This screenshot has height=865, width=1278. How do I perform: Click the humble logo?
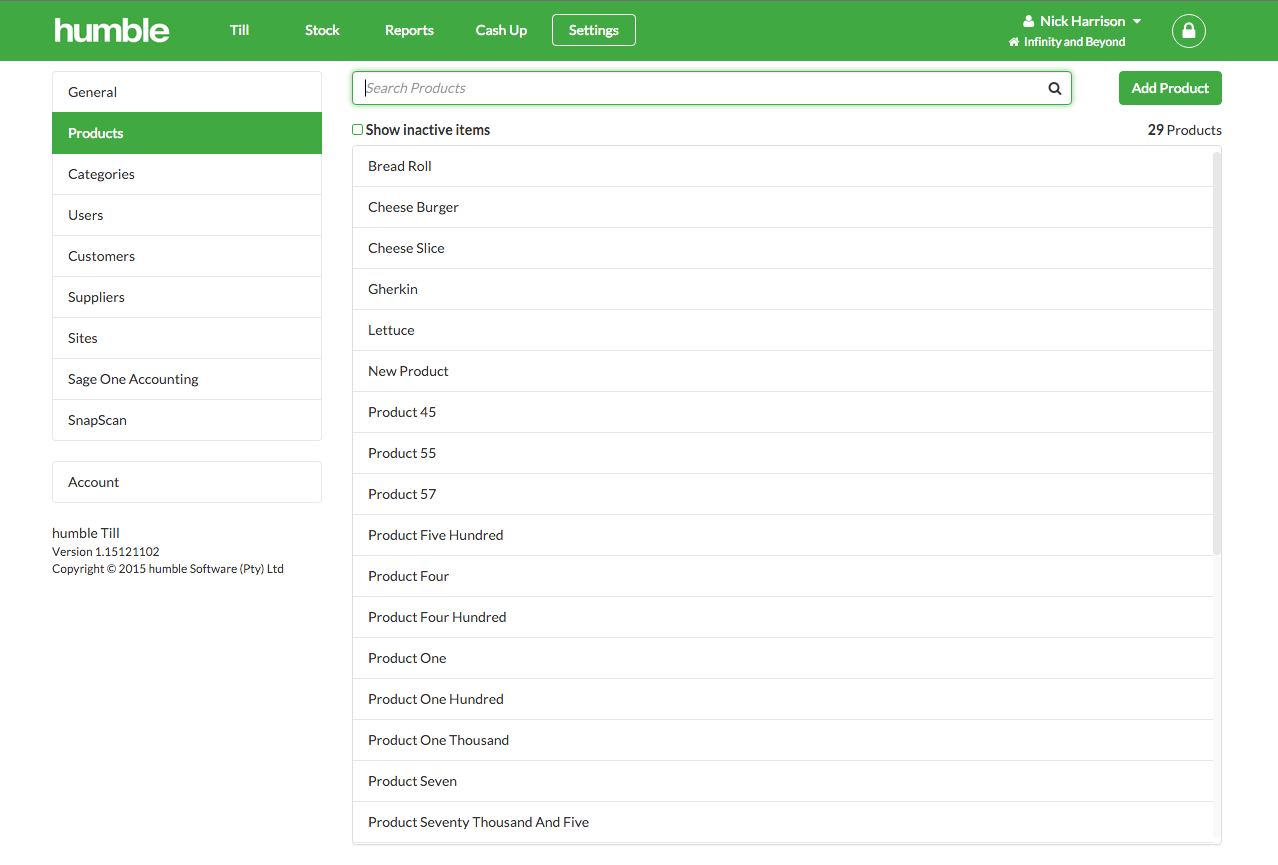click(x=112, y=30)
